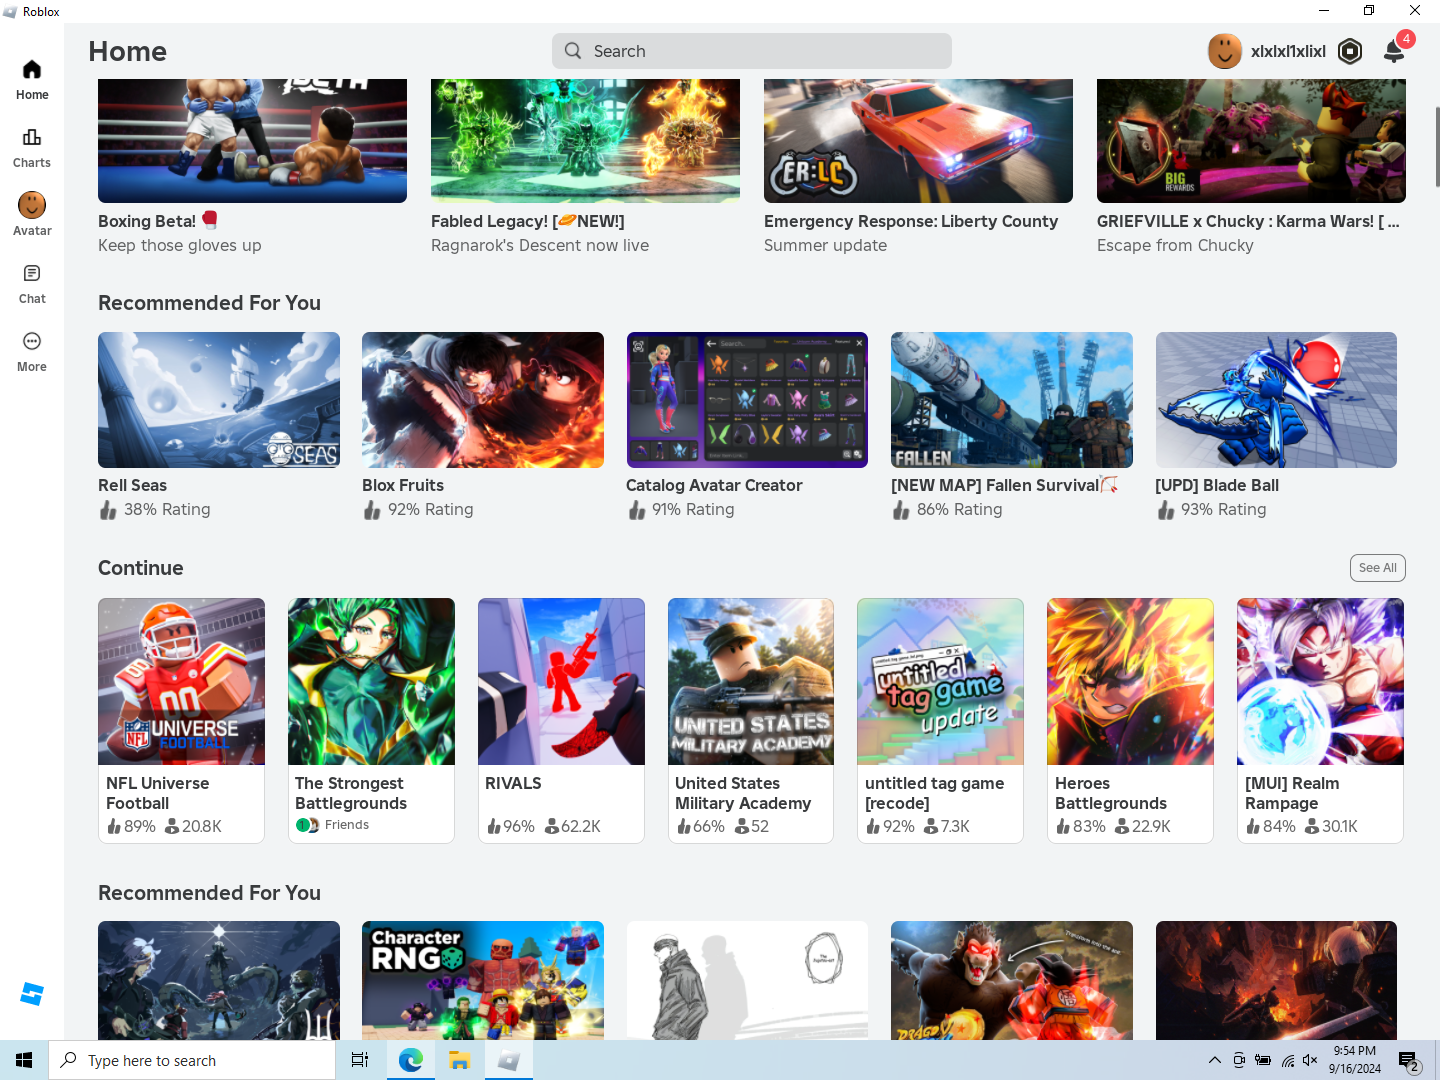The width and height of the screenshot is (1440, 1080).
Task: Open Emergency Response: Liberty County title
Action: [911, 221]
